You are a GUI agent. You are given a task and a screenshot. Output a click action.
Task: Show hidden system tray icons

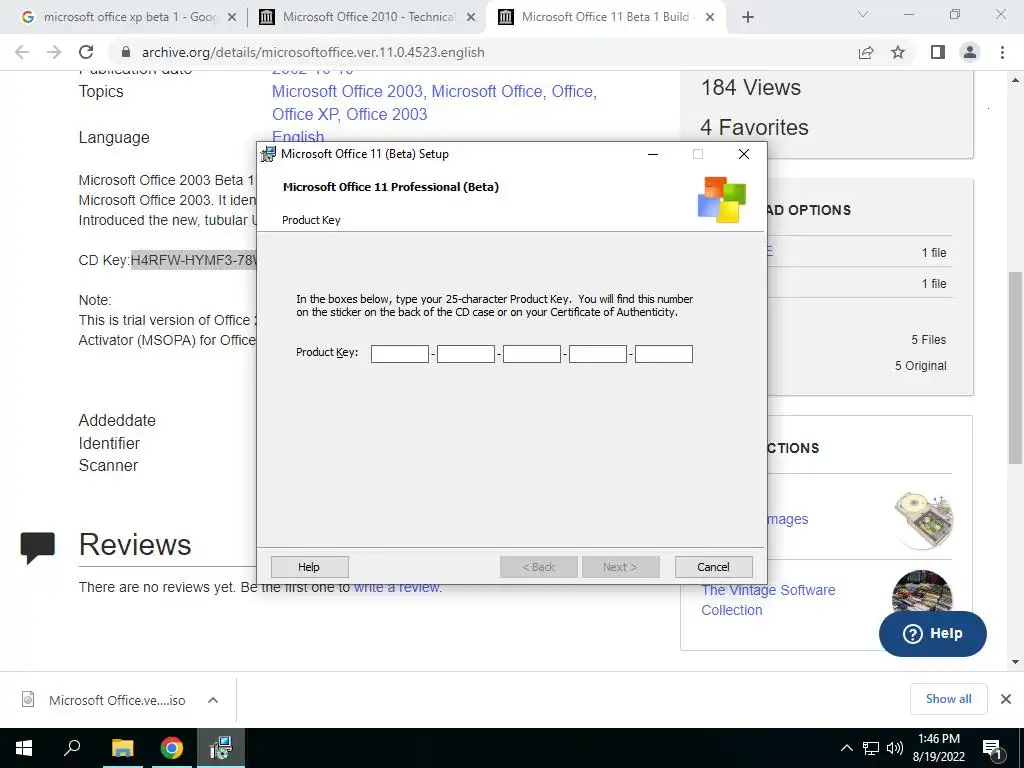click(846, 748)
